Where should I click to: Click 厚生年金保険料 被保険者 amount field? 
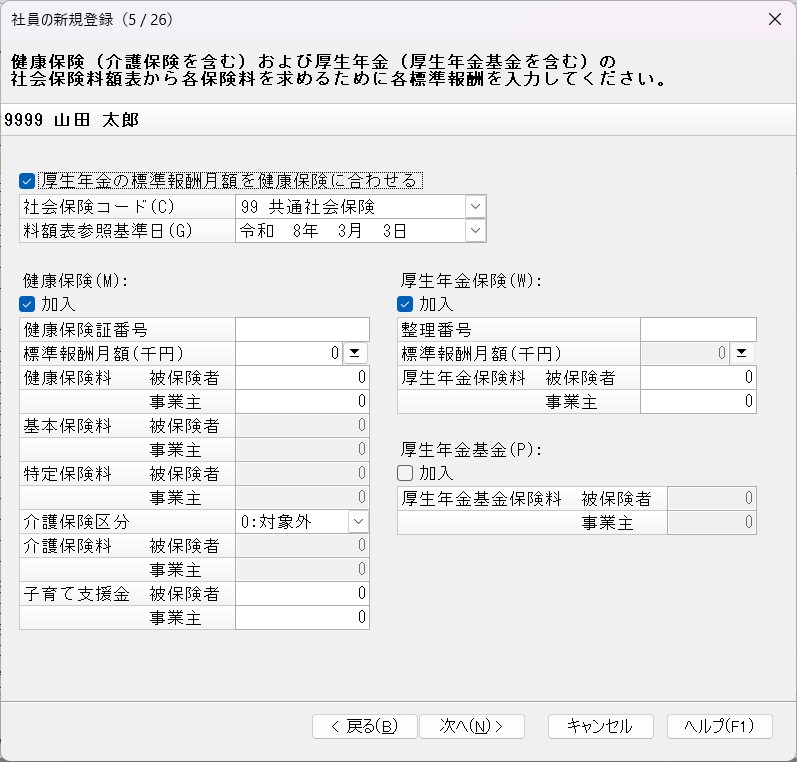698,378
